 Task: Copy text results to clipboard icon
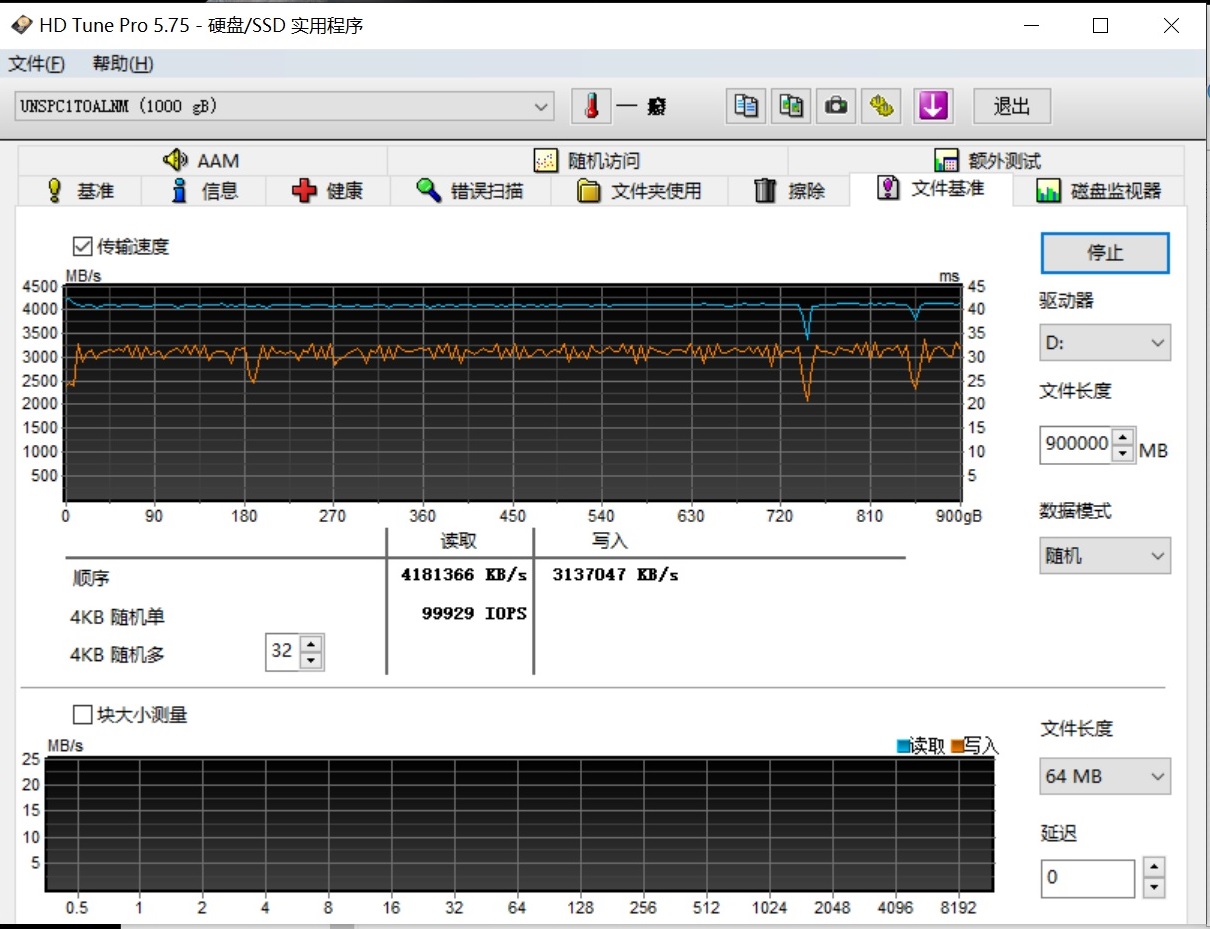click(x=746, y=106)
